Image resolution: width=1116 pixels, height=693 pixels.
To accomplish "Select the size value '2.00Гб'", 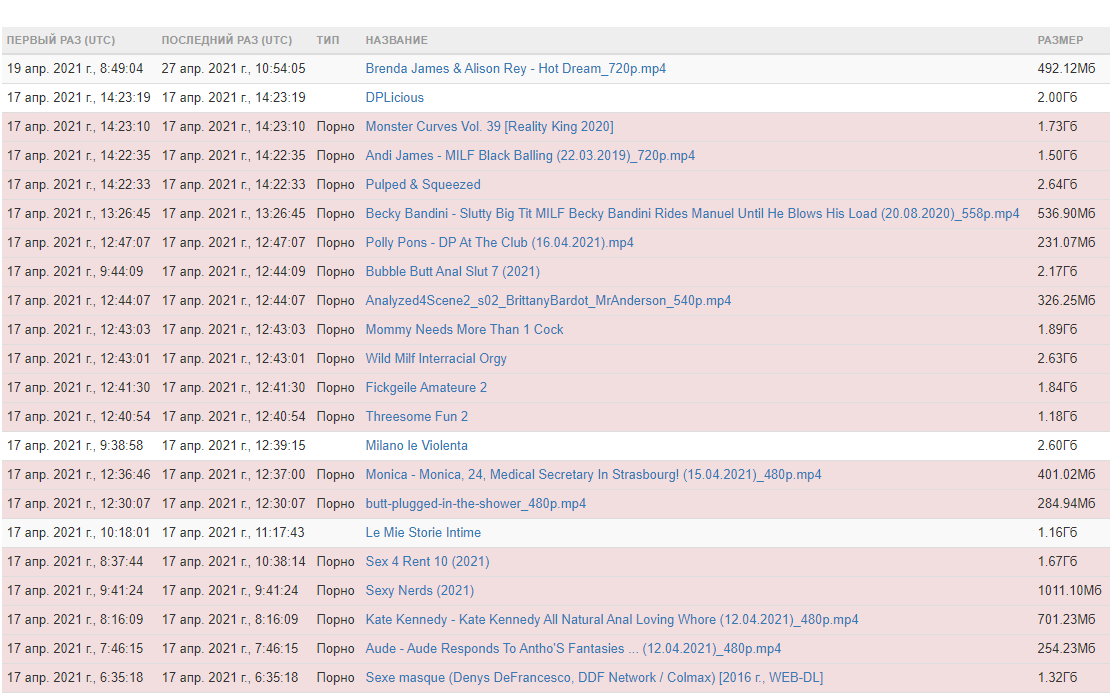I will pyautogui.click(x=1057, y=97).
